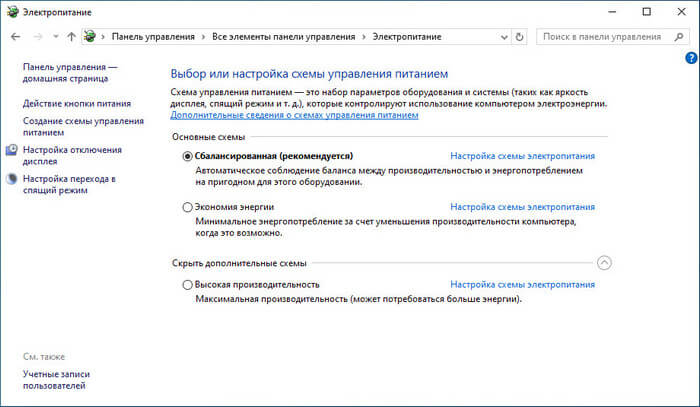Select Сбалансированная (рекомендуется) power plan
This screenshot has width=700, height=407.
[x=188, y=156]
